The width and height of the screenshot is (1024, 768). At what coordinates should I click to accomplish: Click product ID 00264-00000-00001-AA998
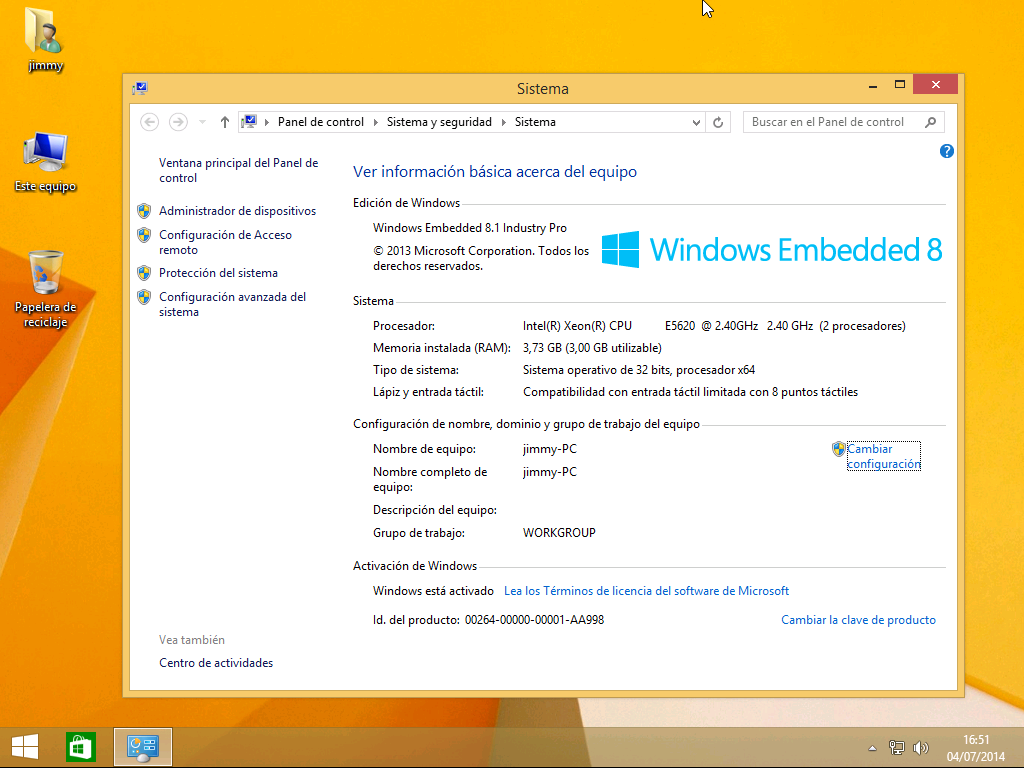click(x=534, y=620)
